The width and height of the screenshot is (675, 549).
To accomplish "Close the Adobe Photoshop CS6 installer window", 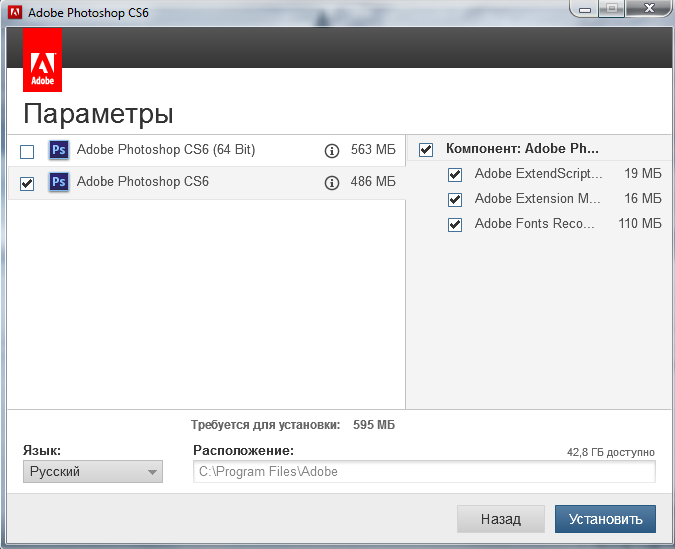I will 650,9.
